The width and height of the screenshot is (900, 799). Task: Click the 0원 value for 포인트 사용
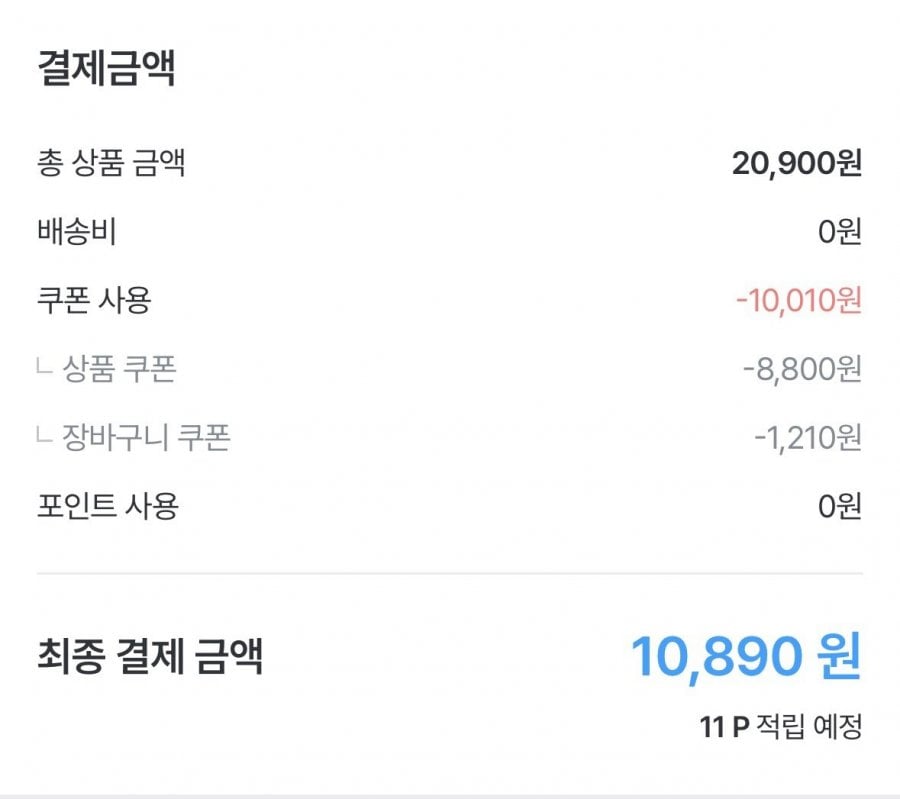(839, 506)
